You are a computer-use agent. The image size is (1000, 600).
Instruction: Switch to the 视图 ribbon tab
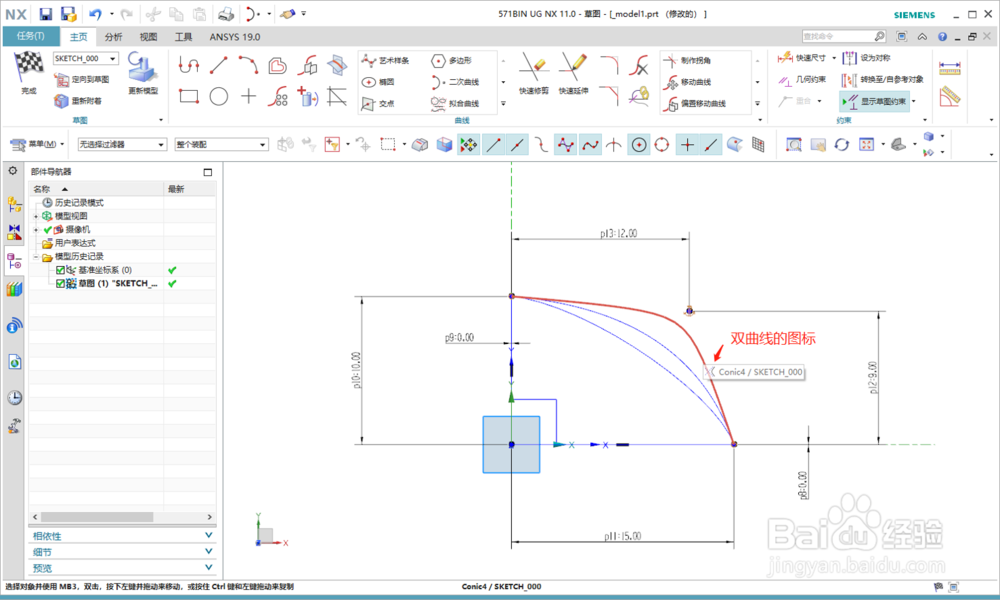pyautogui.click(x=148, y=37)
